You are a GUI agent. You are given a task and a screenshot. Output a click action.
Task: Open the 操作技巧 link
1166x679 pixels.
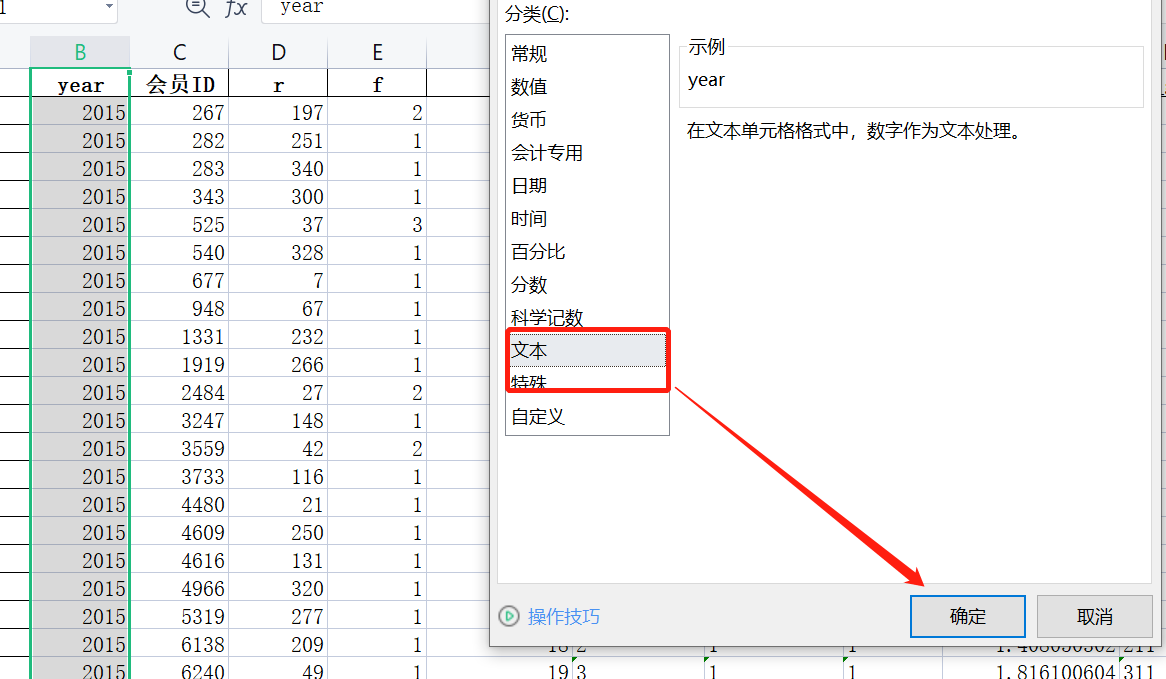coord(564,617)
